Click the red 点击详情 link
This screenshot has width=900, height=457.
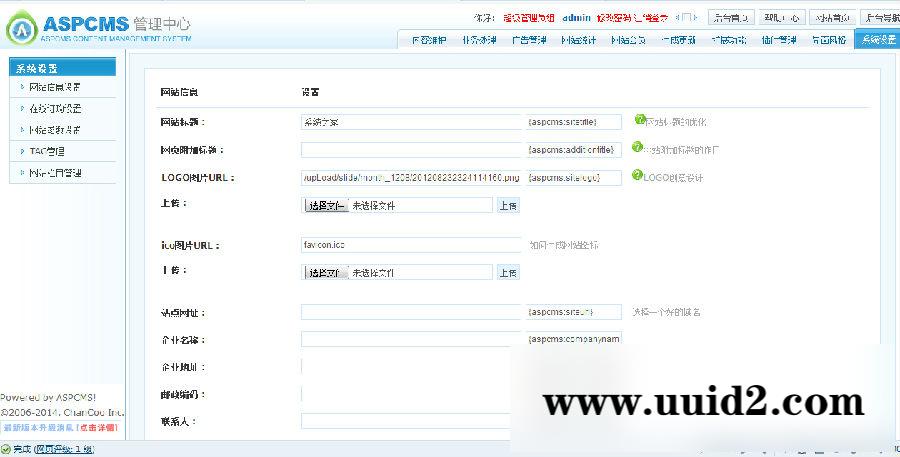(x=97, y=428)
